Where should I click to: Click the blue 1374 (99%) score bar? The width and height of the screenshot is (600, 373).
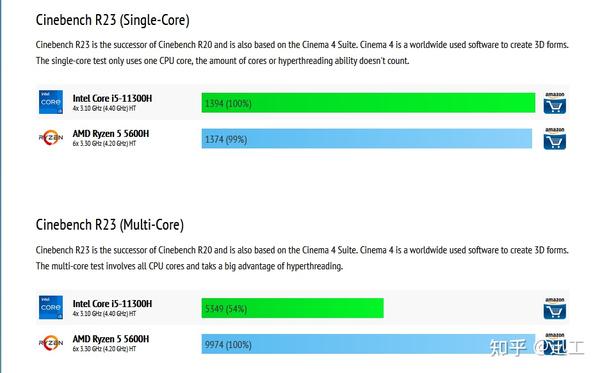click(367, 138)
